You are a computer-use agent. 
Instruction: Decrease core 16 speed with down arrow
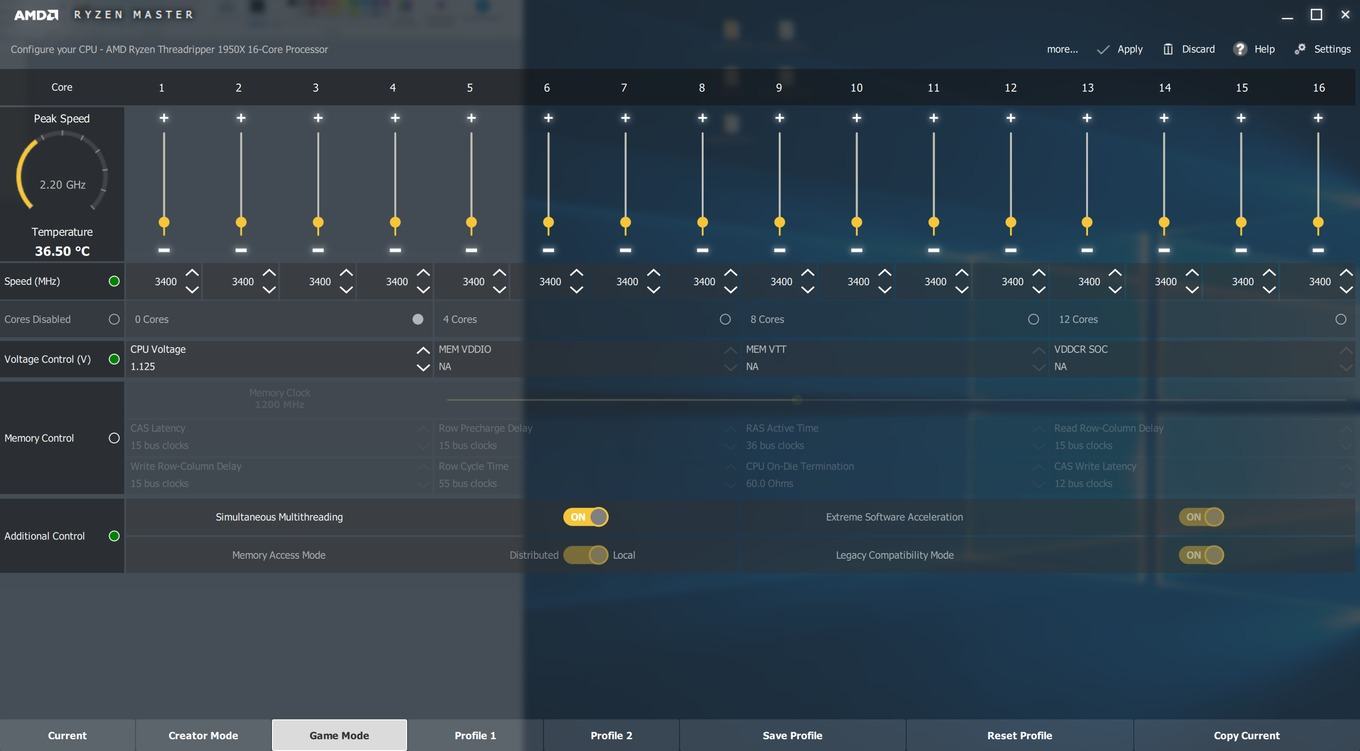pos(1346,290)
